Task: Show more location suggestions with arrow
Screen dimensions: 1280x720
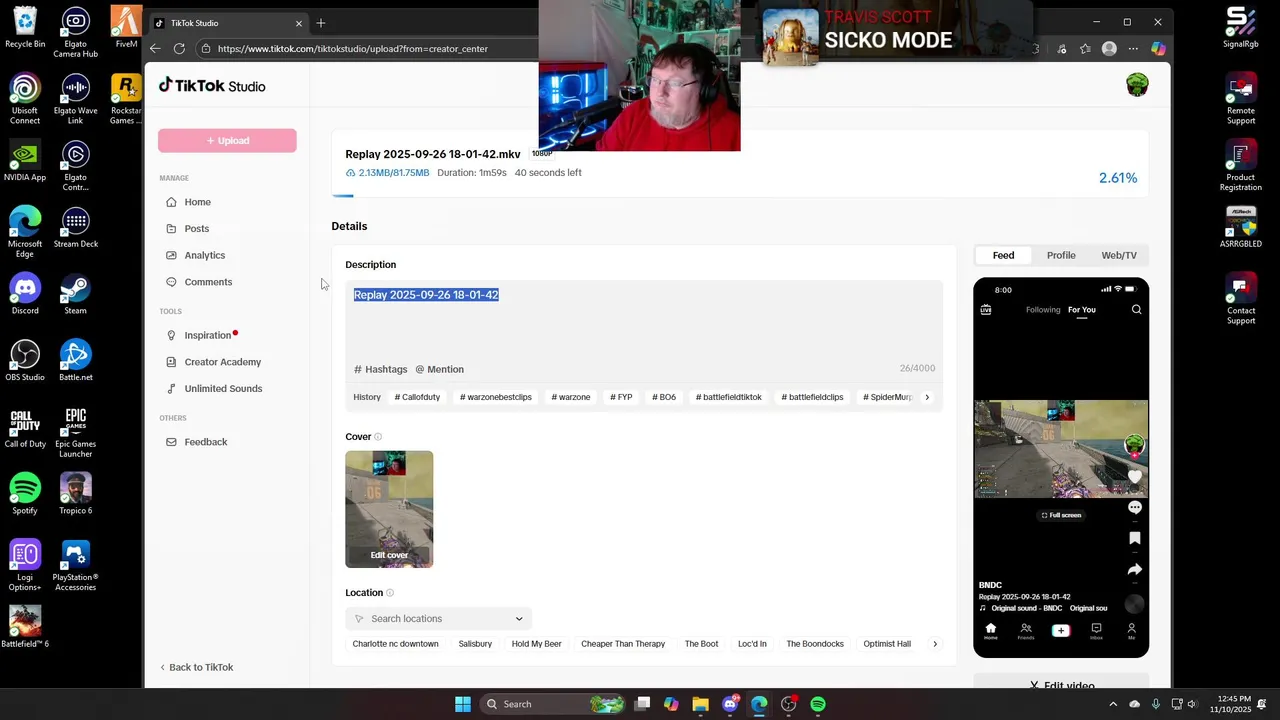Action: (935, 644)
